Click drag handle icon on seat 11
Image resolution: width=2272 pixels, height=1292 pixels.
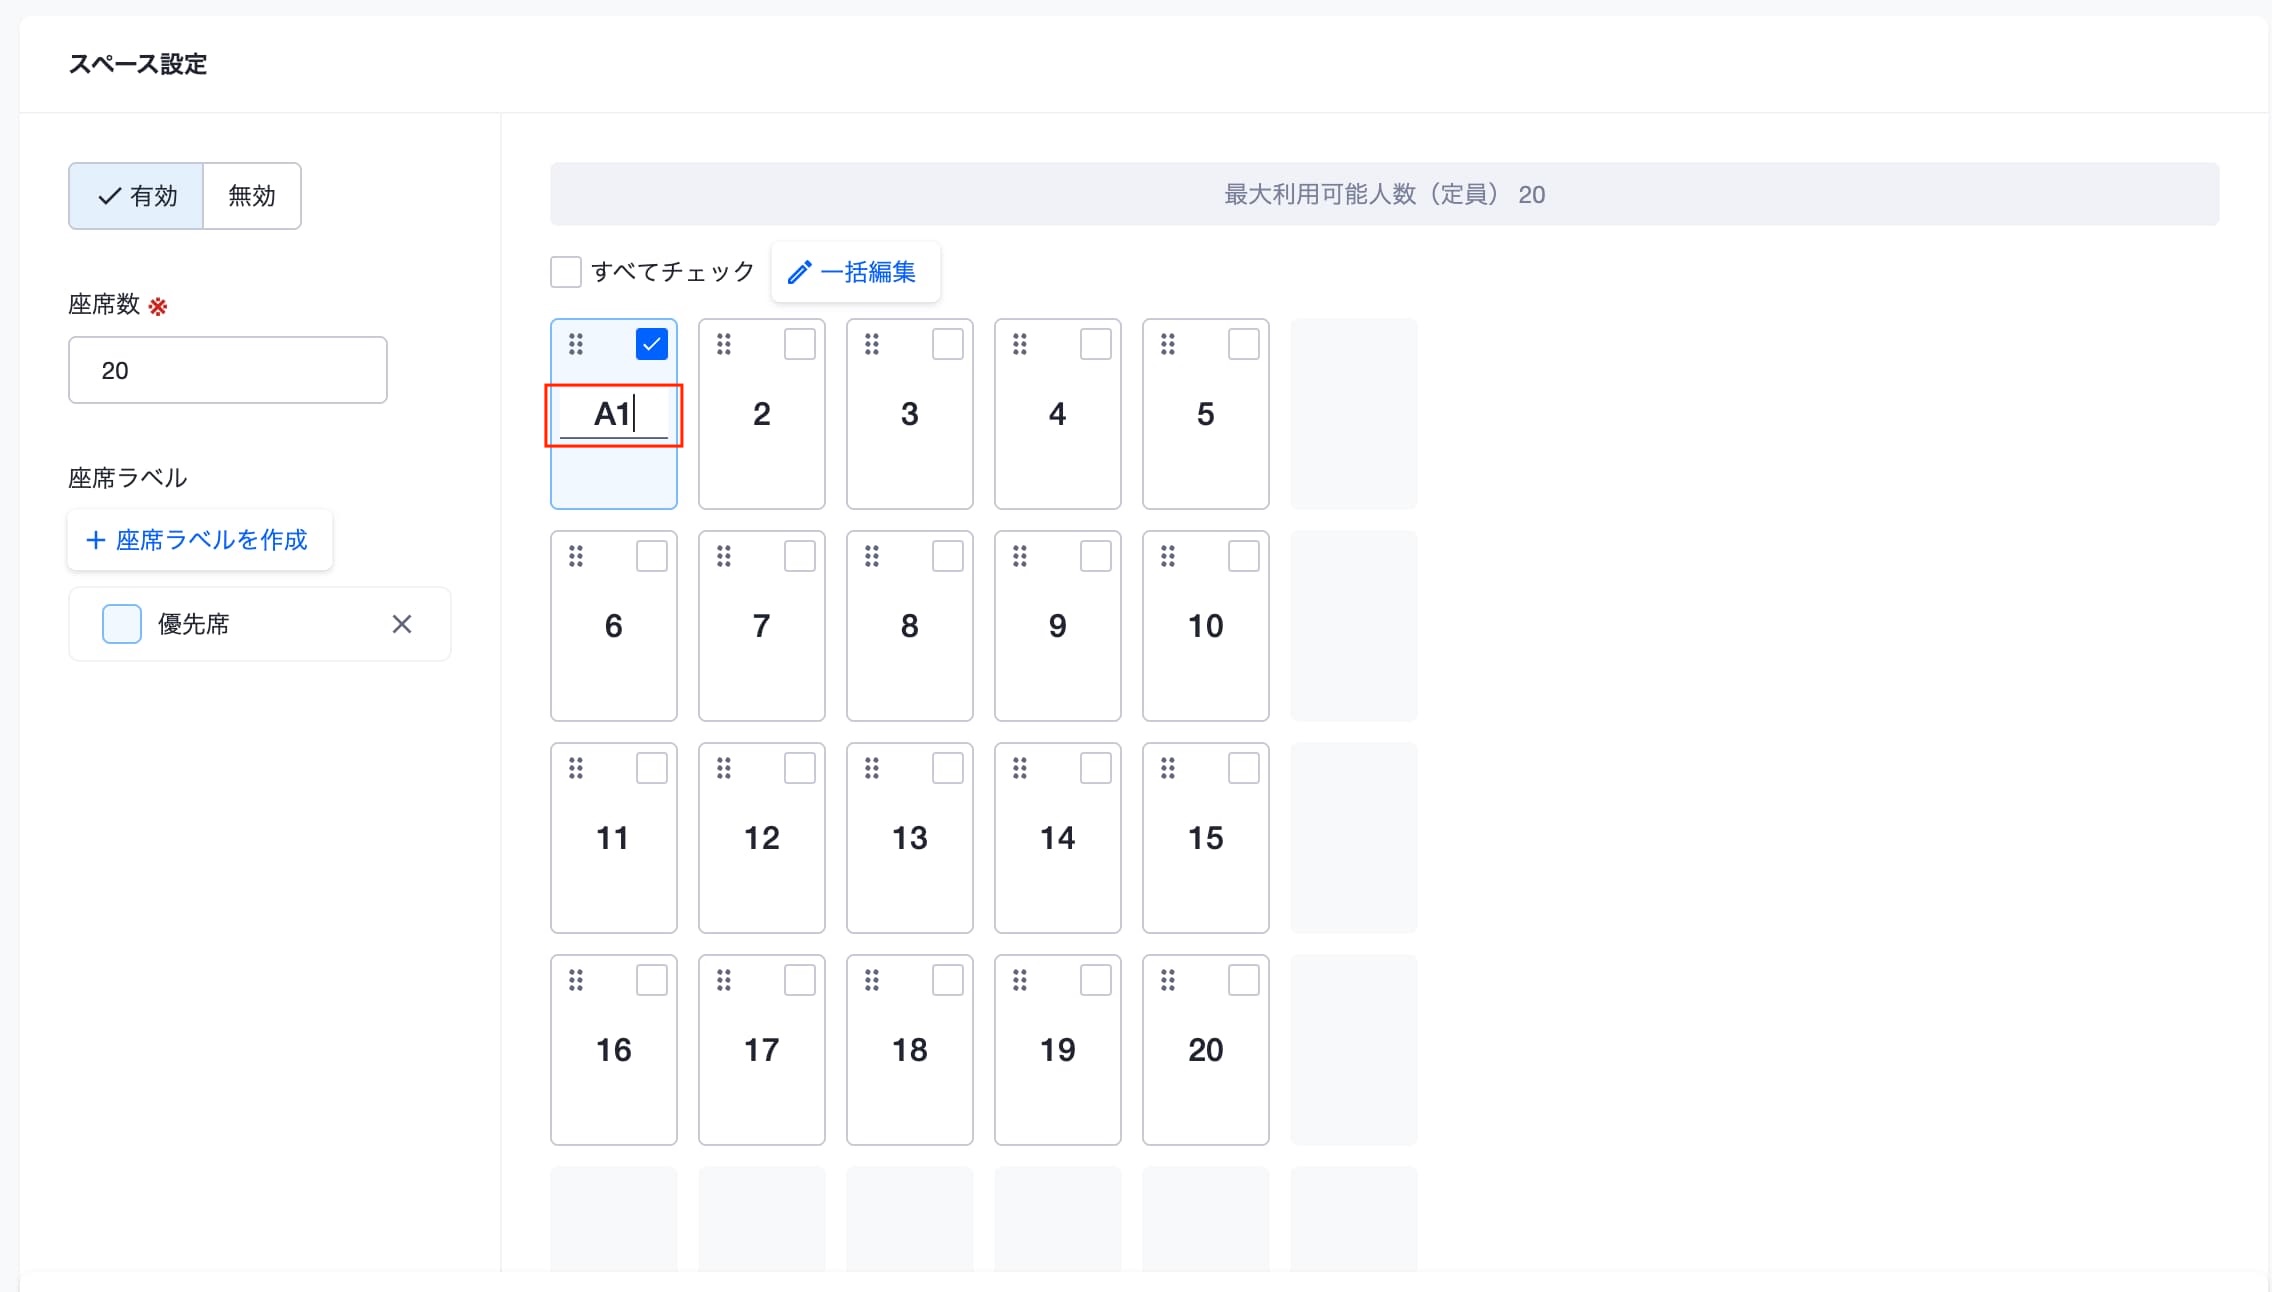576,769
